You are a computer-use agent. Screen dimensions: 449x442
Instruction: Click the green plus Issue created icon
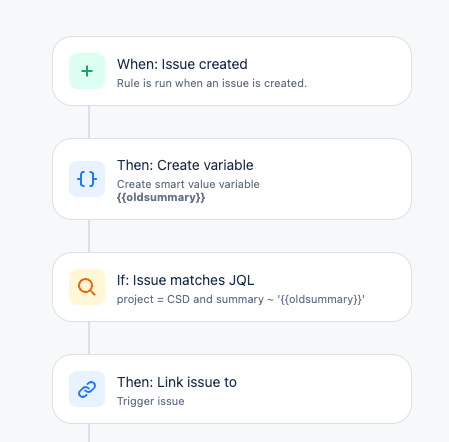coord(87,71)
